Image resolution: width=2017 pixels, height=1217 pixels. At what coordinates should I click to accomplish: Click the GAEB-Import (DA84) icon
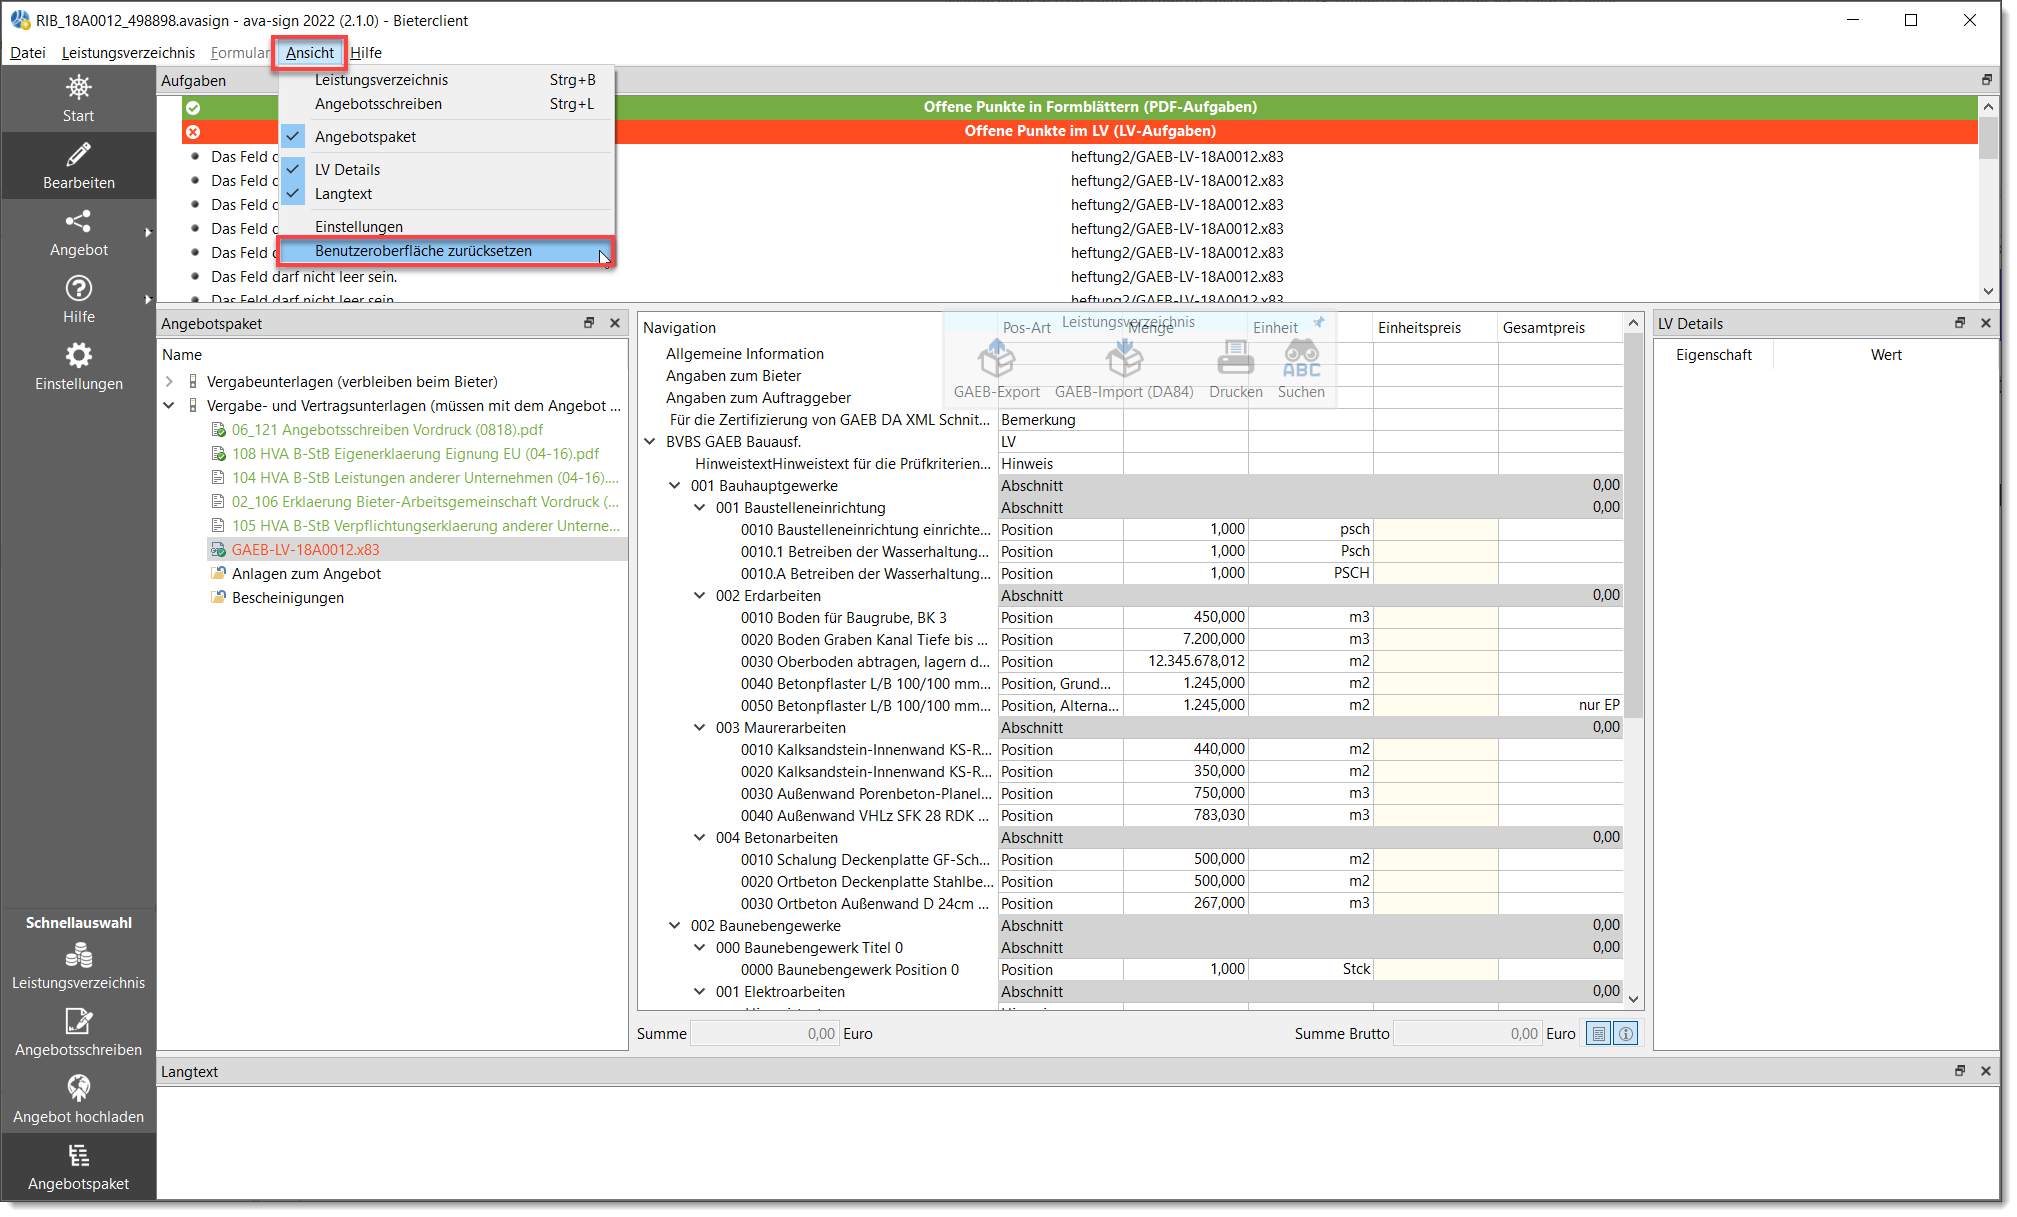[1124, 357]
